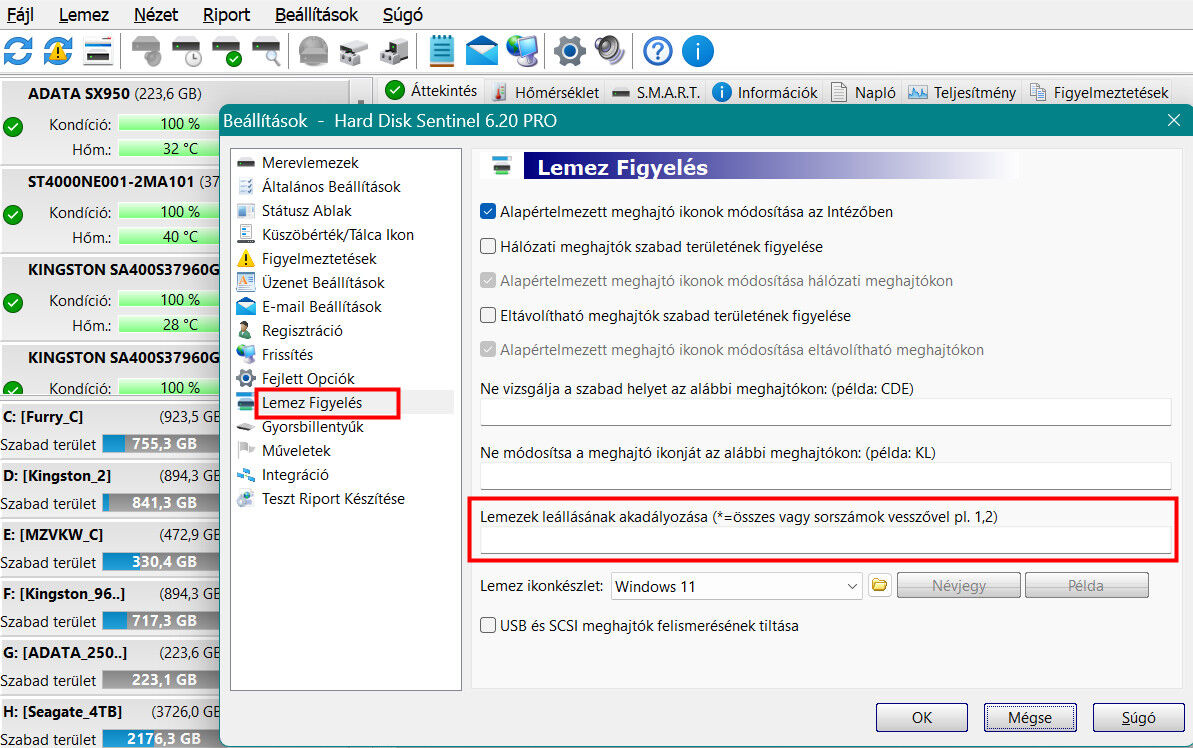Click the blue refresh arrows toolbar icon

click(x=18, y=51)
